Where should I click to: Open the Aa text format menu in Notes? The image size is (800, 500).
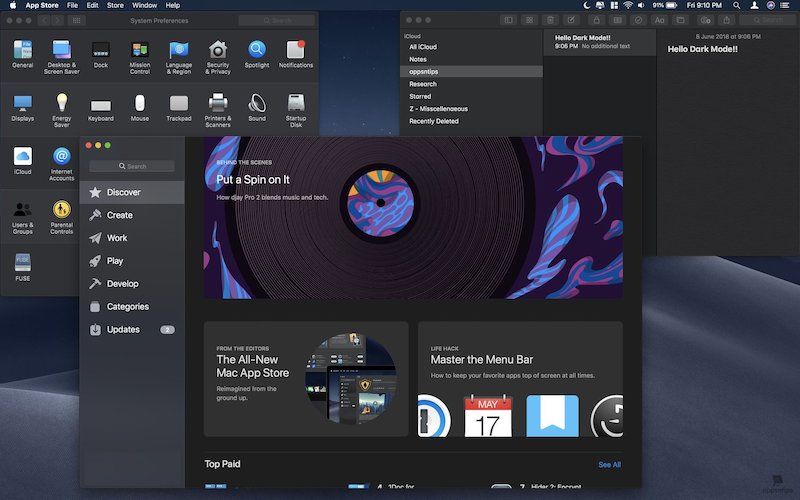coord(659,20)
